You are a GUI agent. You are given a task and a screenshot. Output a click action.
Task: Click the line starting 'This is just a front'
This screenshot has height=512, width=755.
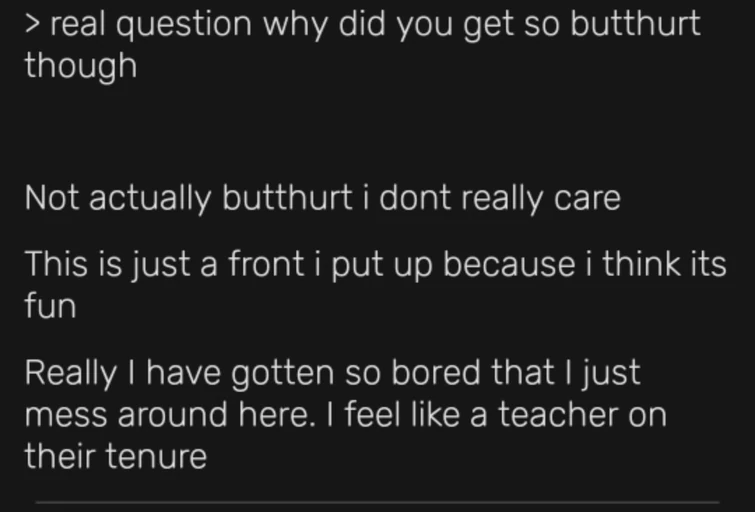click(x=376, y=264)
